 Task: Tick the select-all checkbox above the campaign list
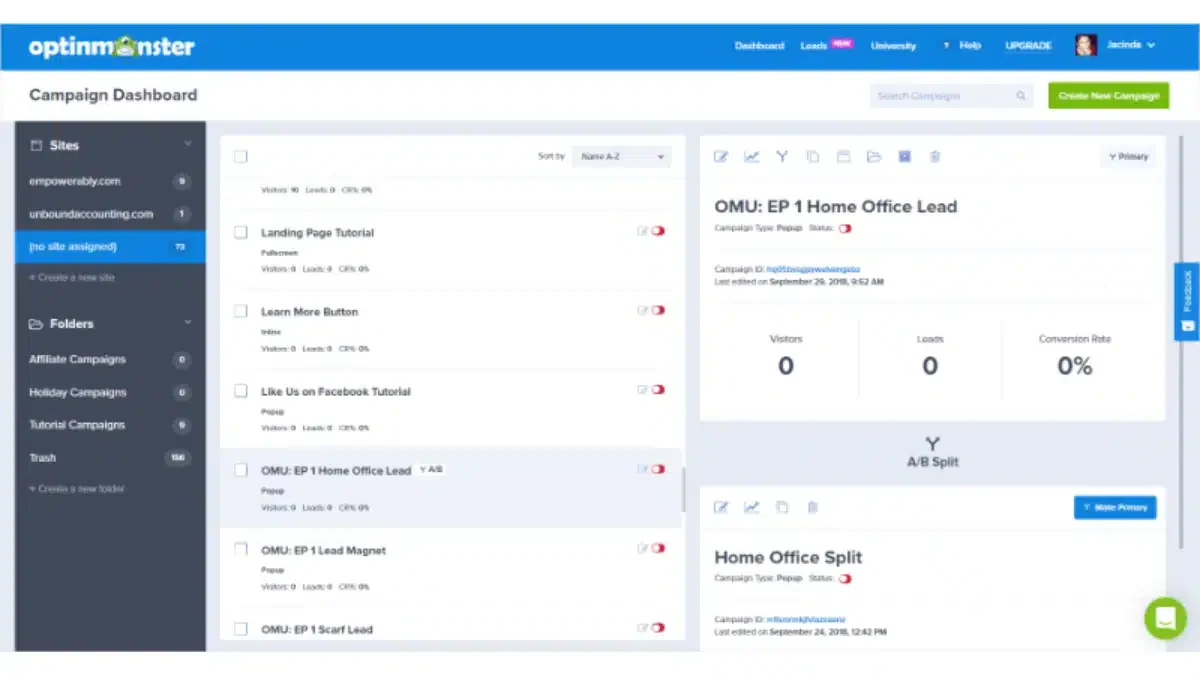240,157
